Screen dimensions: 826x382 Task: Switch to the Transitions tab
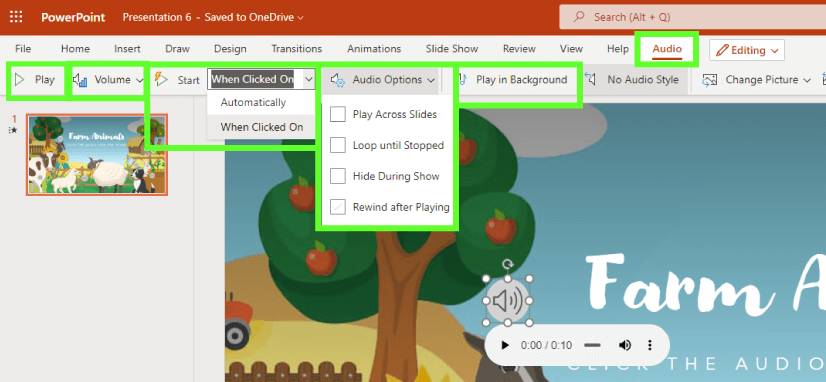(x=297, y=49)
